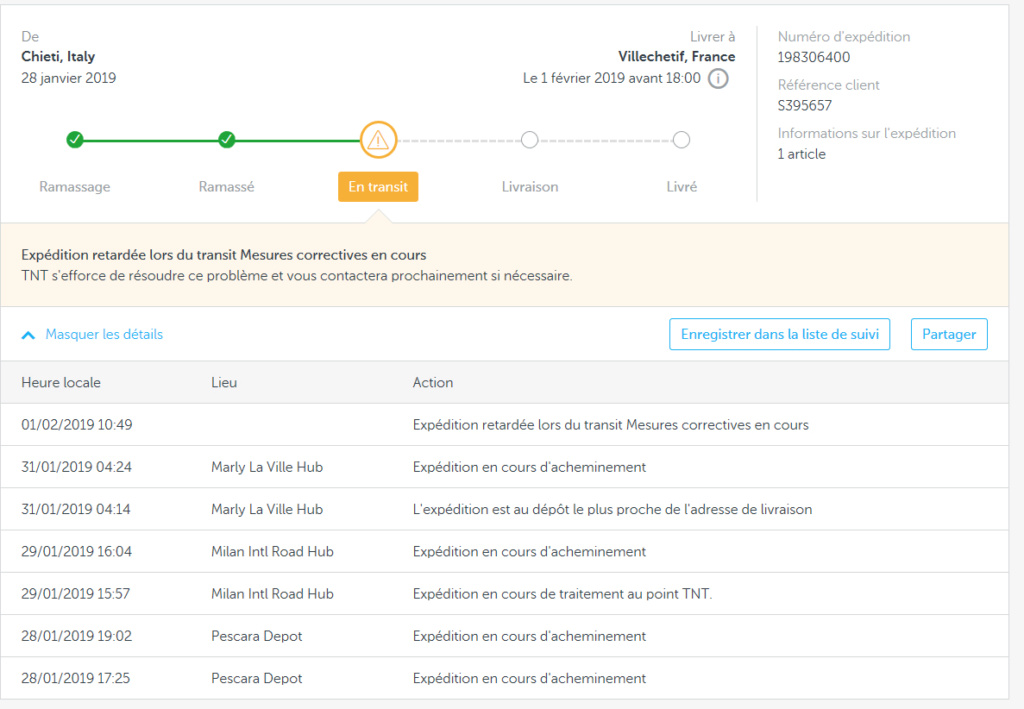Click the 28/01/2019 17:25 timestamp
This screenshot has width=1024, height=709.
coord(76,678)
